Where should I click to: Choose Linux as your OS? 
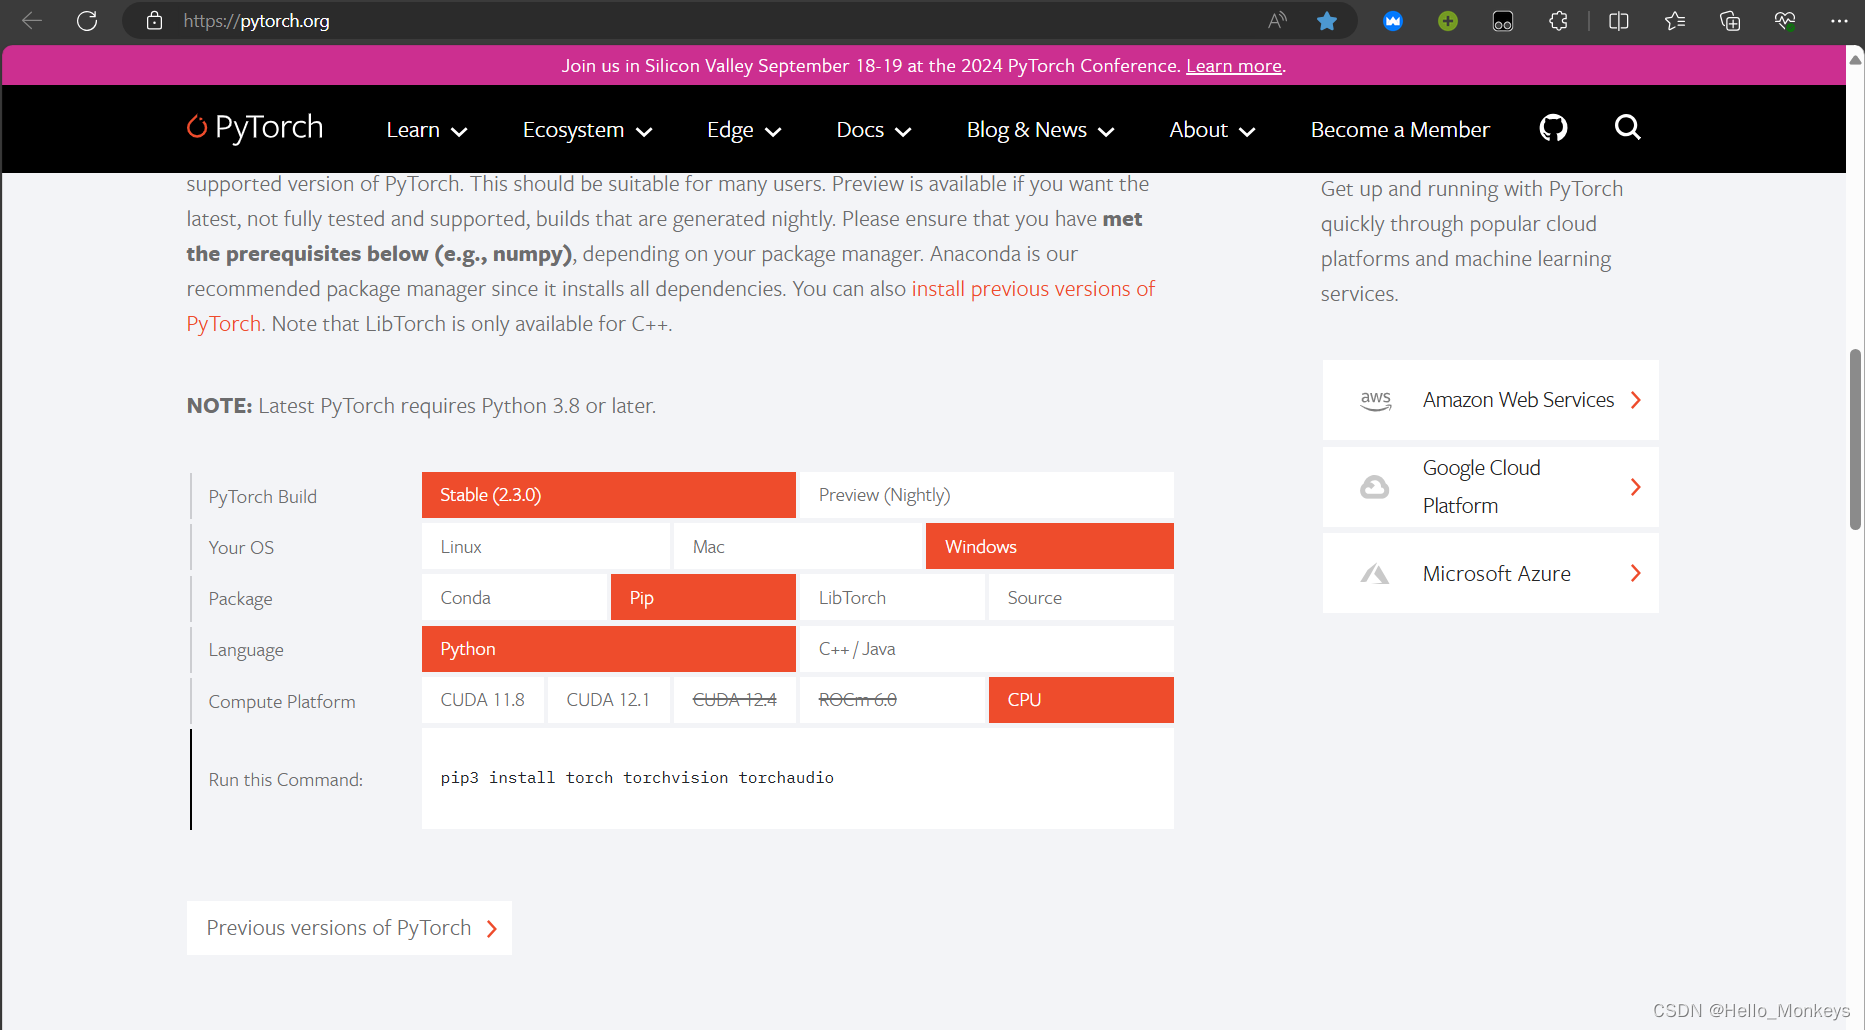tap(546, 546)
